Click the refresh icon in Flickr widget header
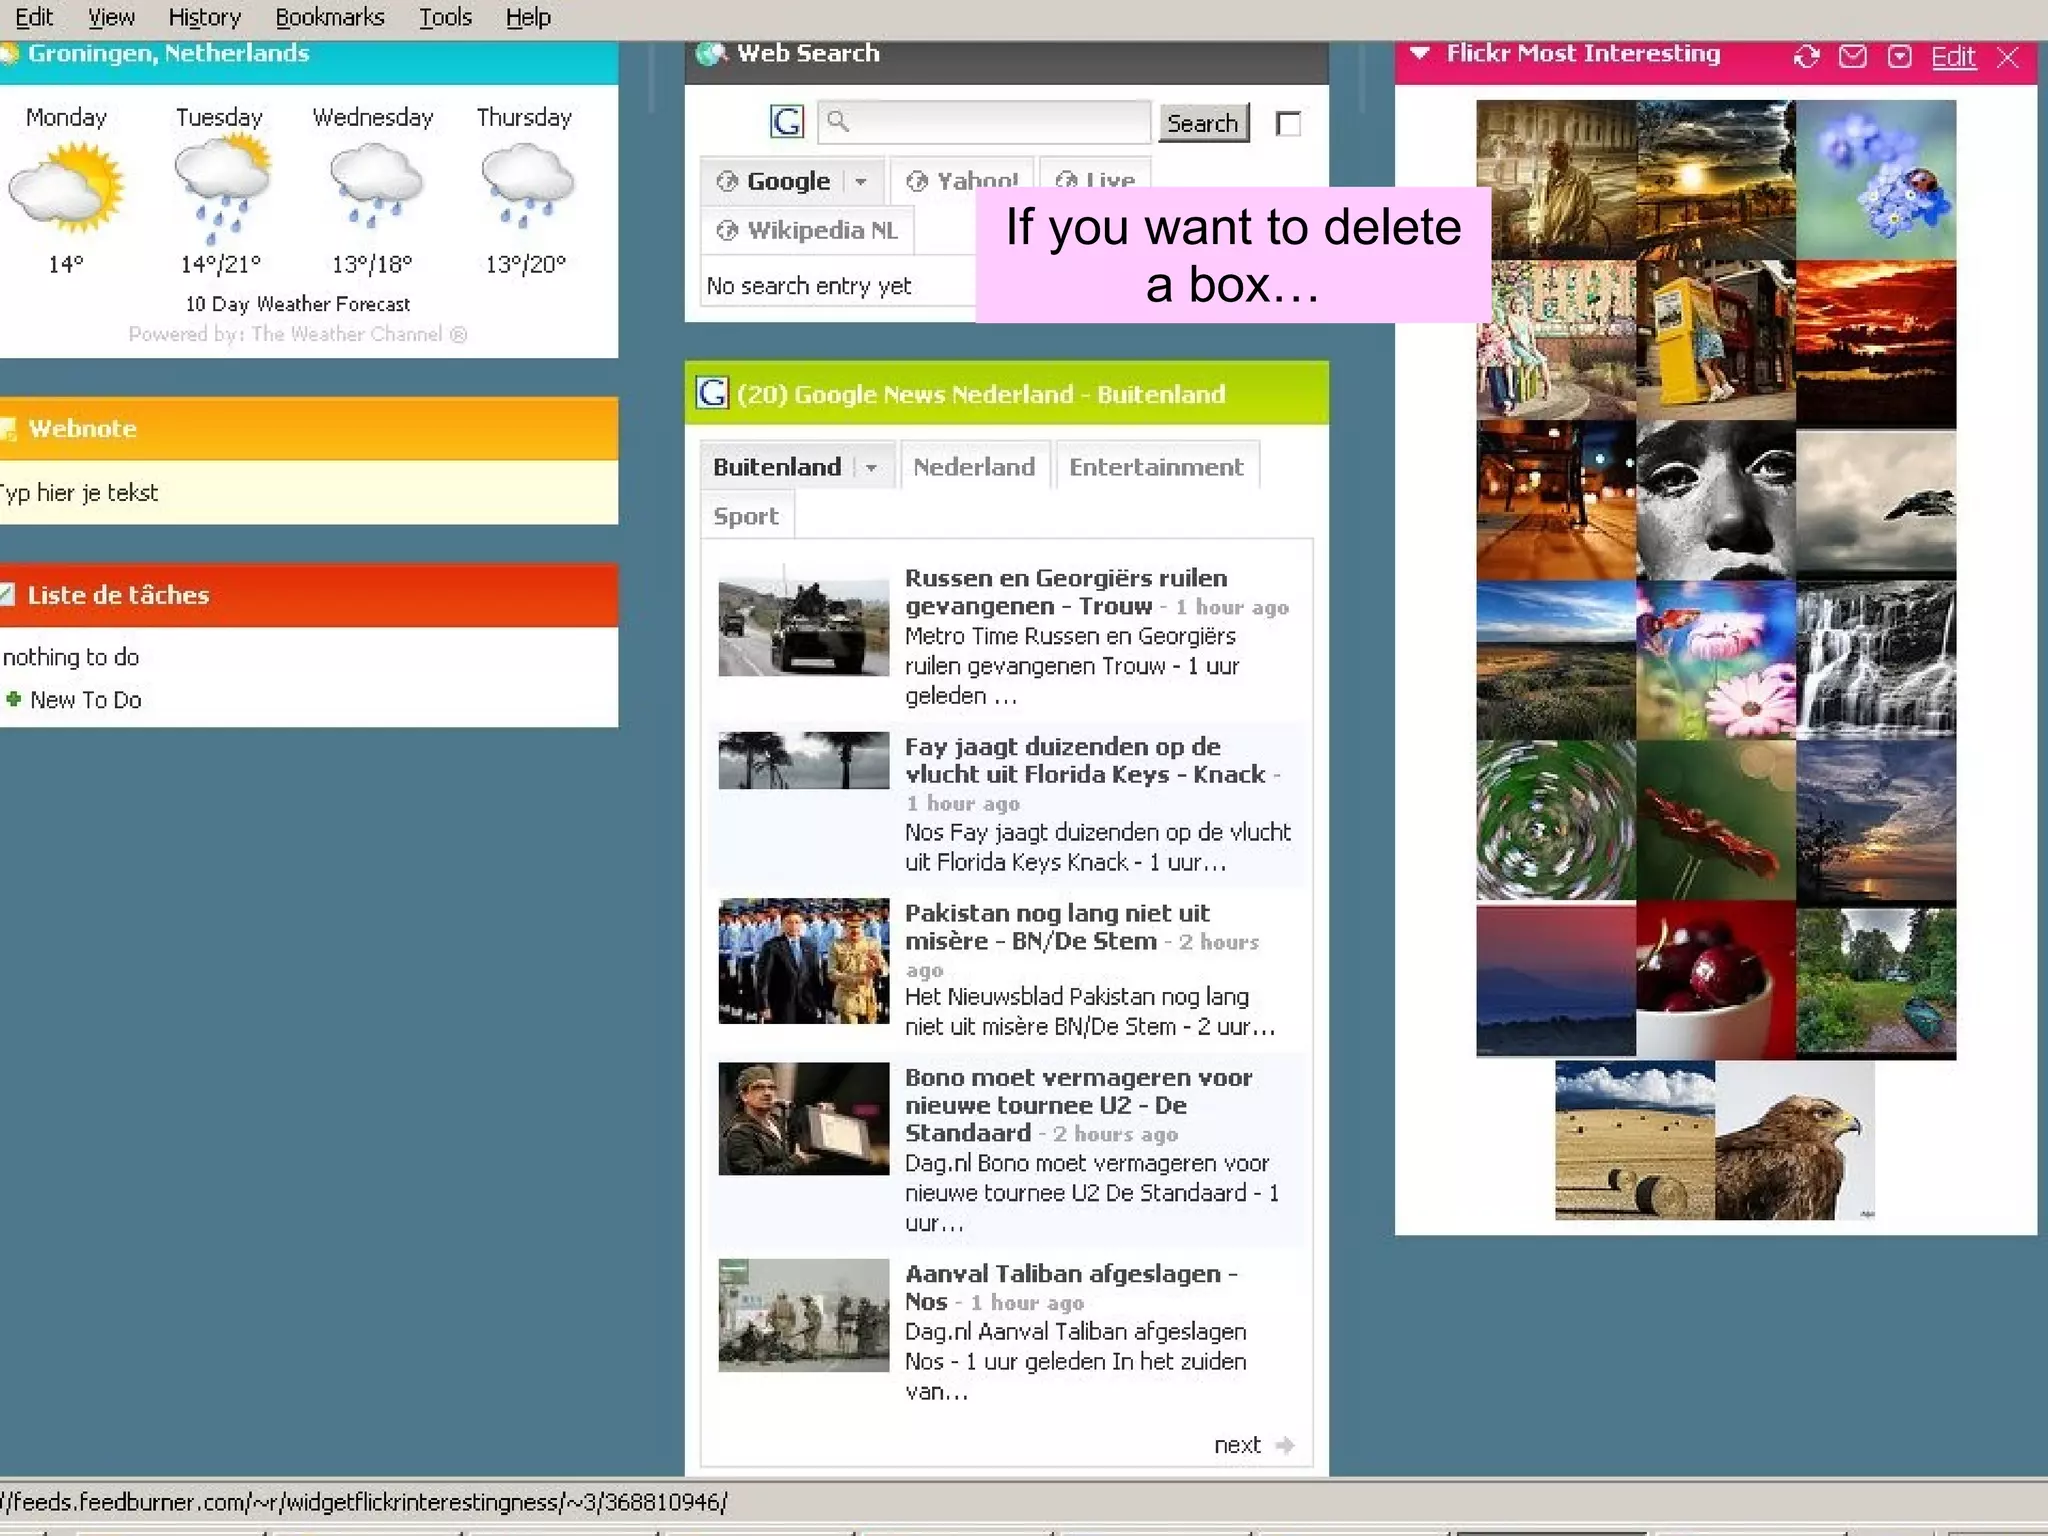The height and width of the screenshot is (1536, 2048). (x=1806, y=56)
